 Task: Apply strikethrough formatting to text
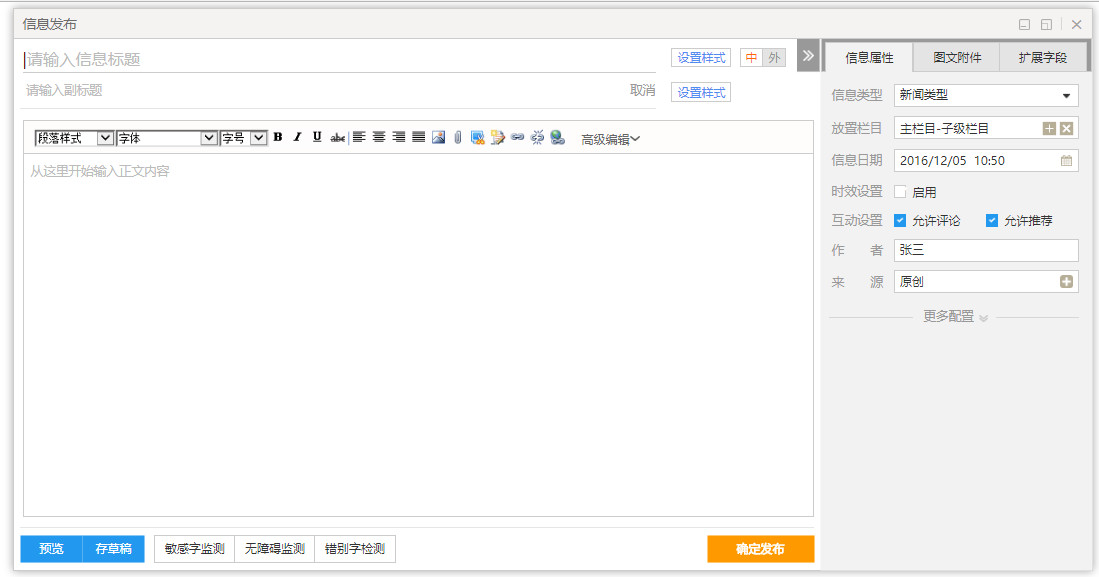tap(338, 138)
